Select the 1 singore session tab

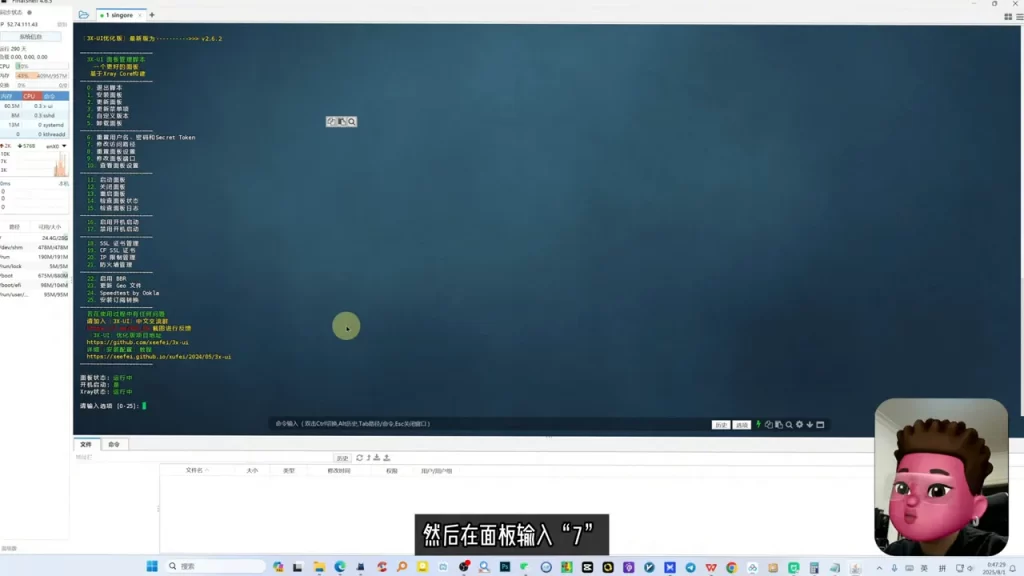(x=120, y=15)
